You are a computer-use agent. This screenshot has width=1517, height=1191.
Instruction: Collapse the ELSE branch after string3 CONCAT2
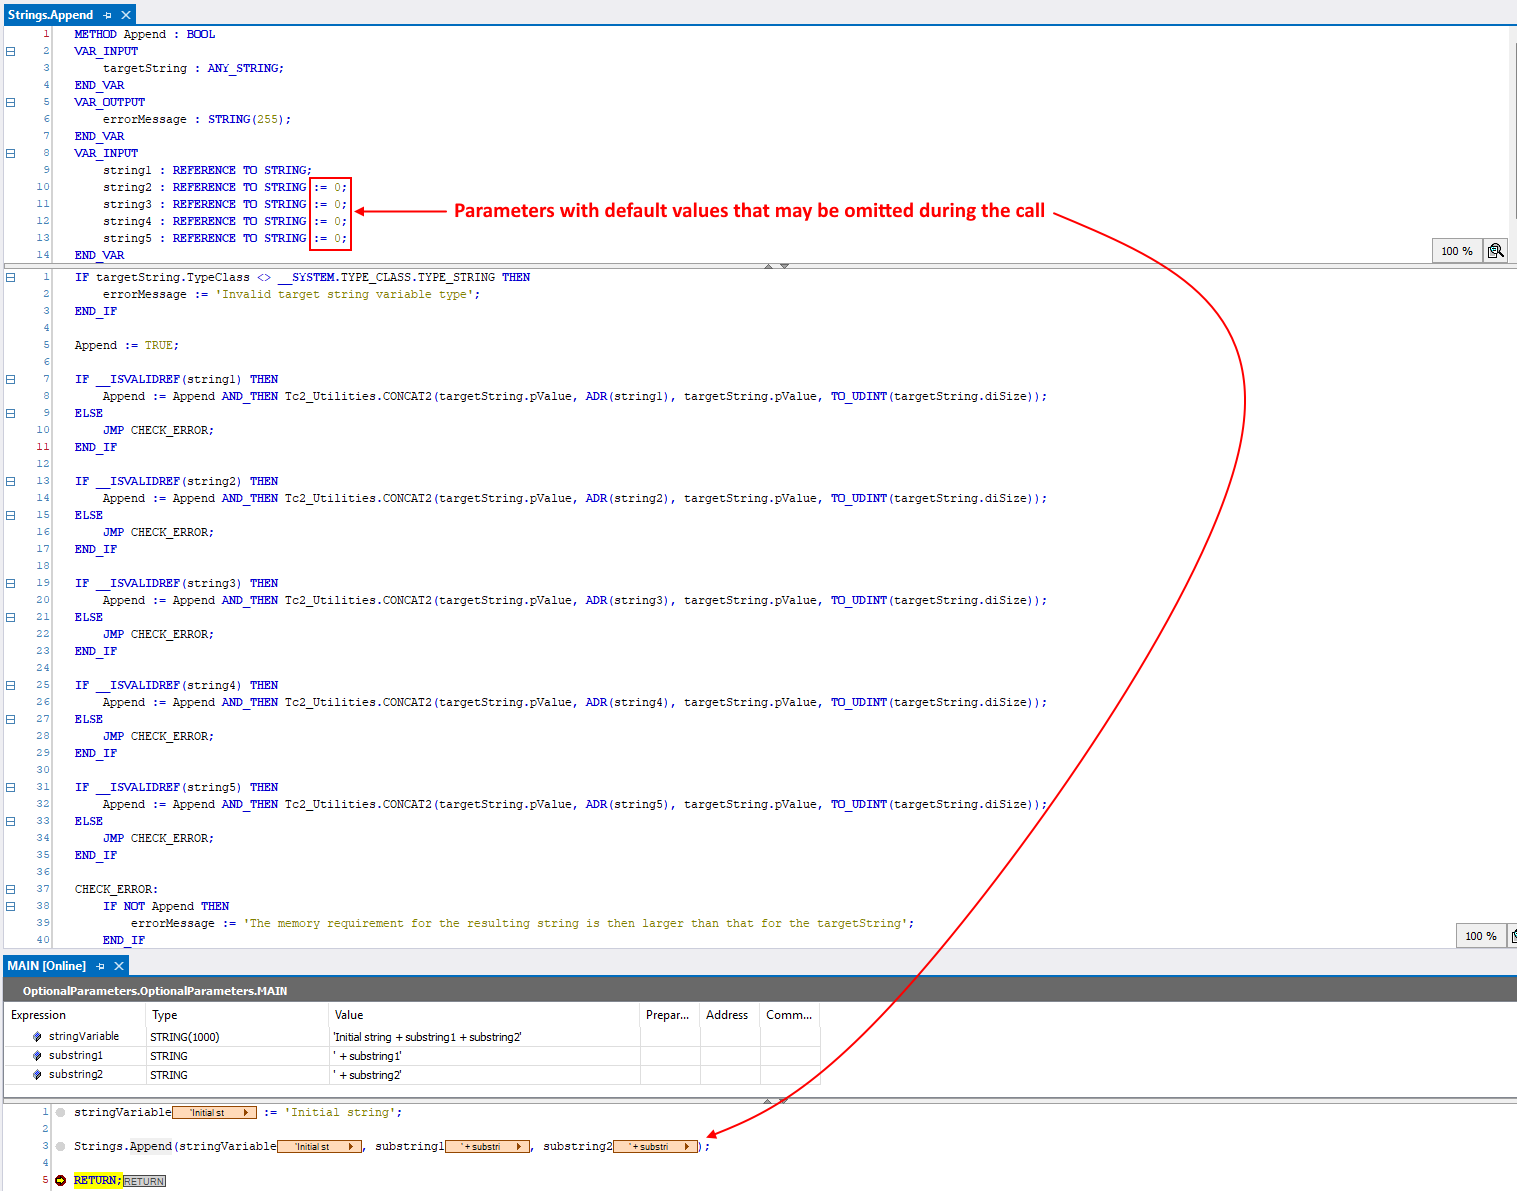coord(11,617)
